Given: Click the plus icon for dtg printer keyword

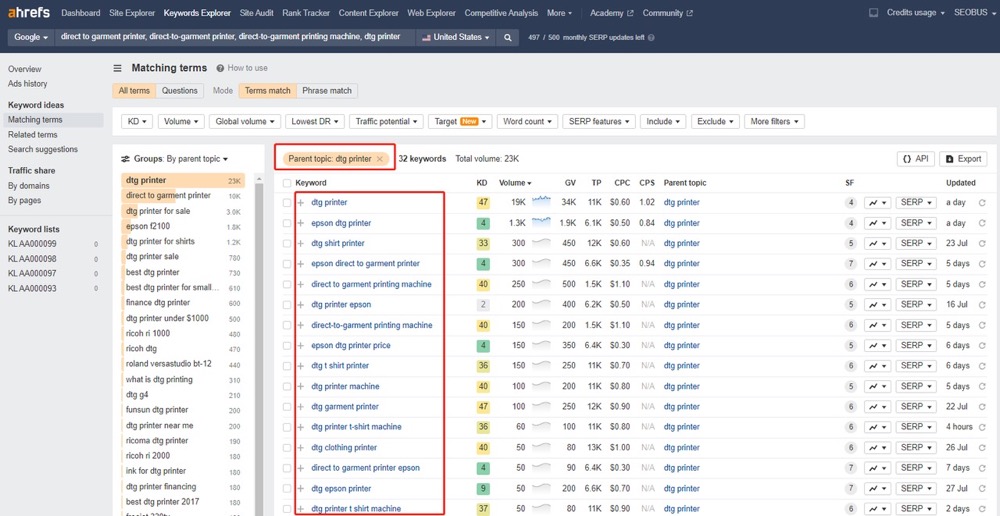Looking at the screenshot, I should click(x=301, y=203).
